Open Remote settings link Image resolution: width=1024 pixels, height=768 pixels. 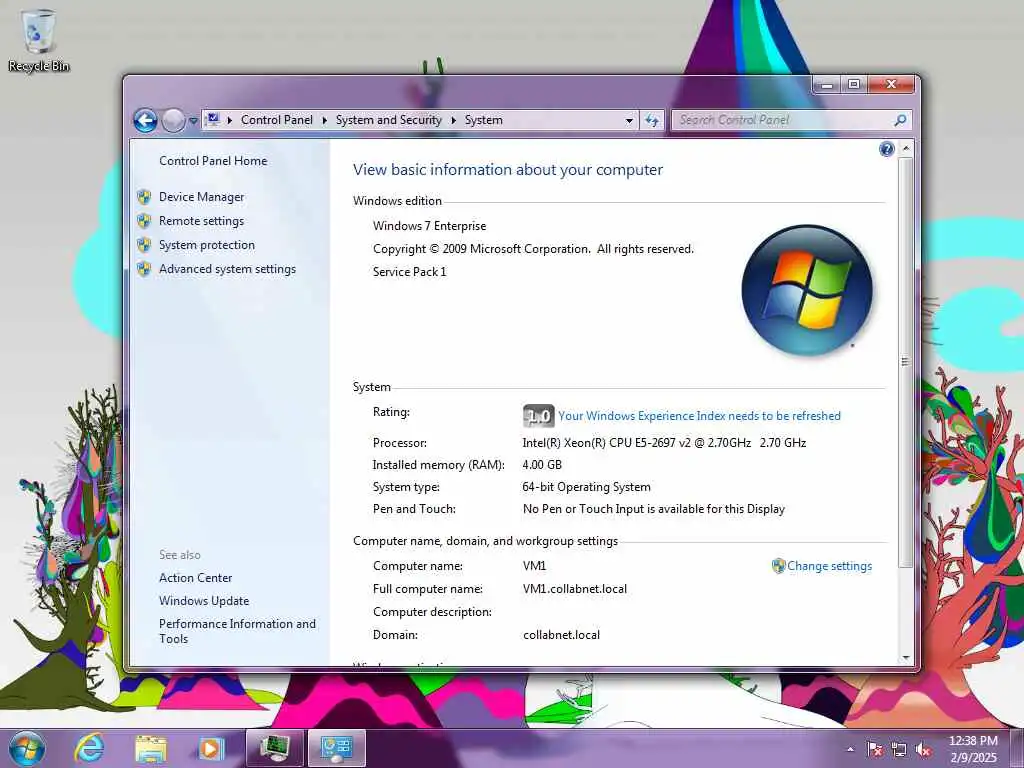201,221
